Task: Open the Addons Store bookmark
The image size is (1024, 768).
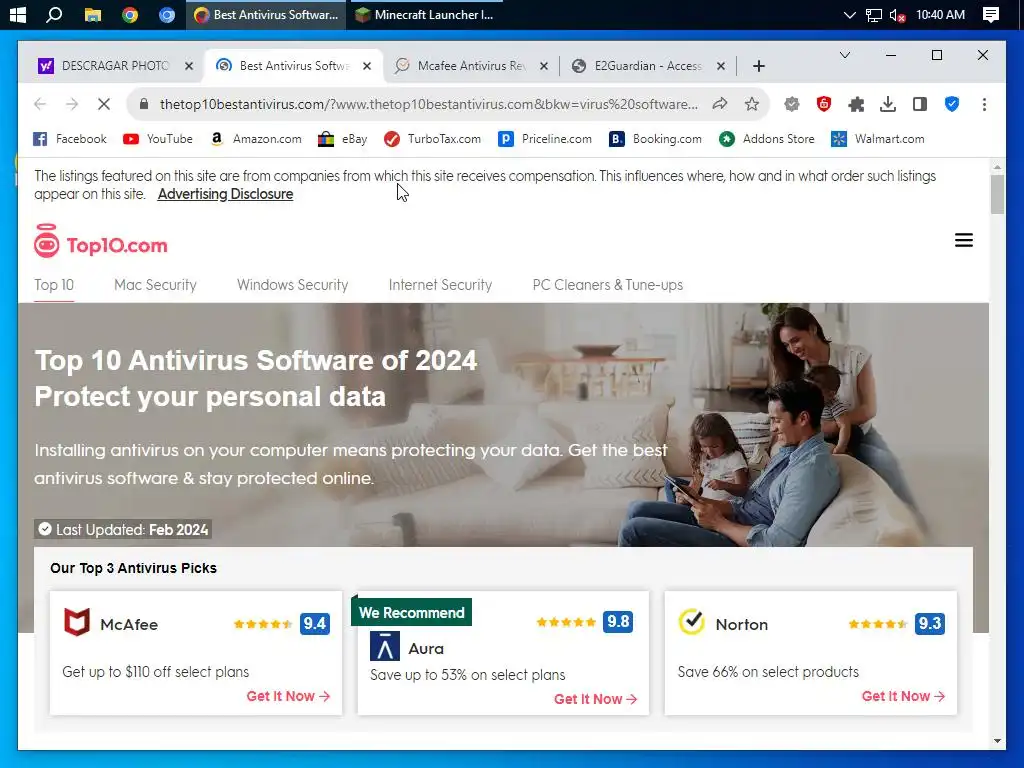Action: coord(767,139)
